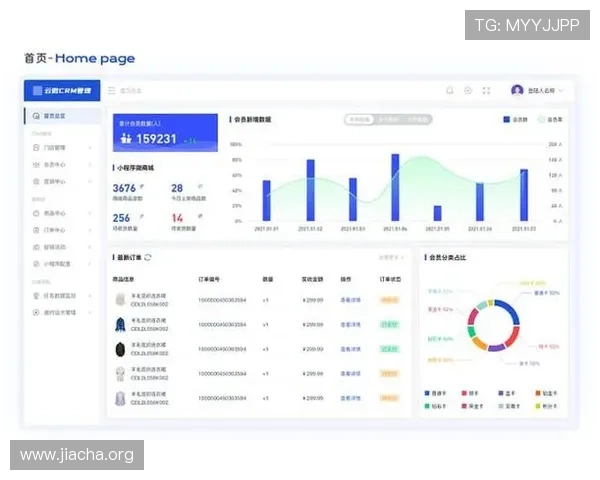Click the people icon on the 159231 card
This screenshot has width=600, height=480.
pyautogui.click(x=126, y=138)
